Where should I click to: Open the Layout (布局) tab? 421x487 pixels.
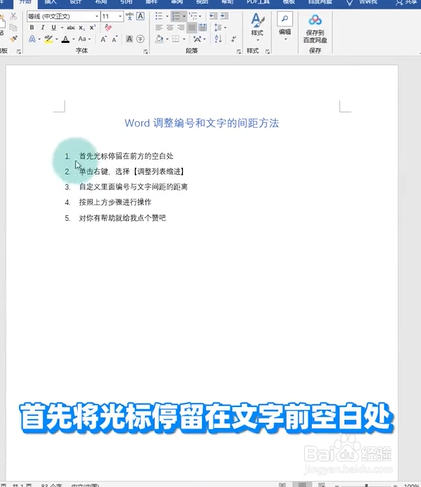point(101,2)
